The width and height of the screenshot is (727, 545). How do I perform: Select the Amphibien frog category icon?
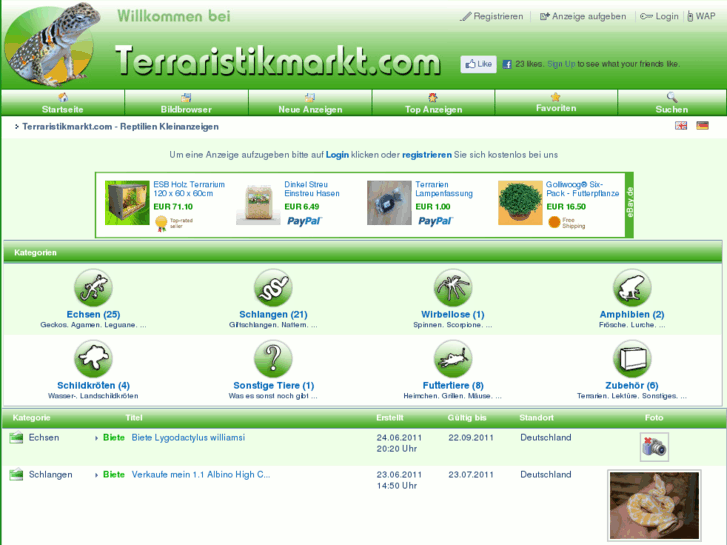pos(632,288)
